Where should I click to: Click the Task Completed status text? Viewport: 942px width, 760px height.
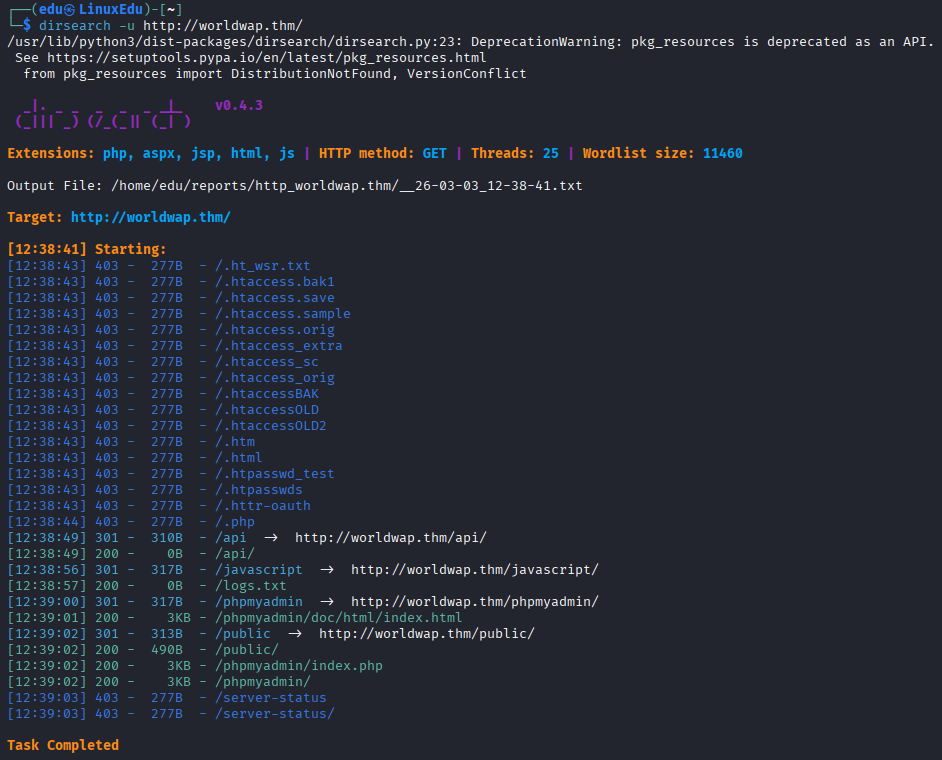(63, 745)
